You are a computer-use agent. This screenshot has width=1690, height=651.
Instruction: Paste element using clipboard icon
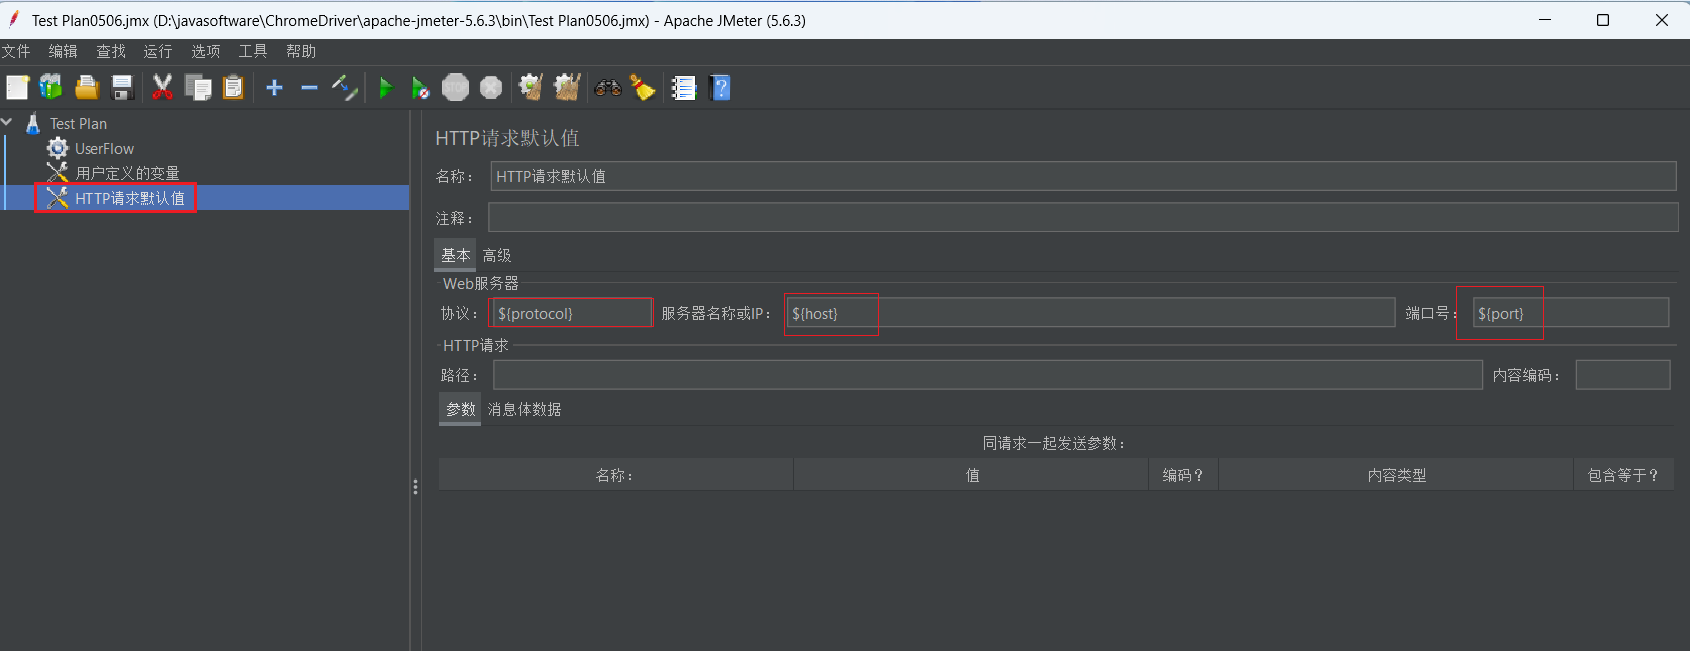pos(233,88)
